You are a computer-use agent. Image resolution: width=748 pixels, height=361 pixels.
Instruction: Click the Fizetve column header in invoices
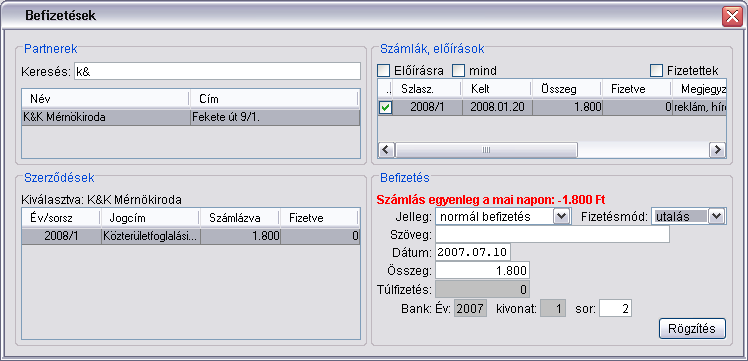point(637,89)
